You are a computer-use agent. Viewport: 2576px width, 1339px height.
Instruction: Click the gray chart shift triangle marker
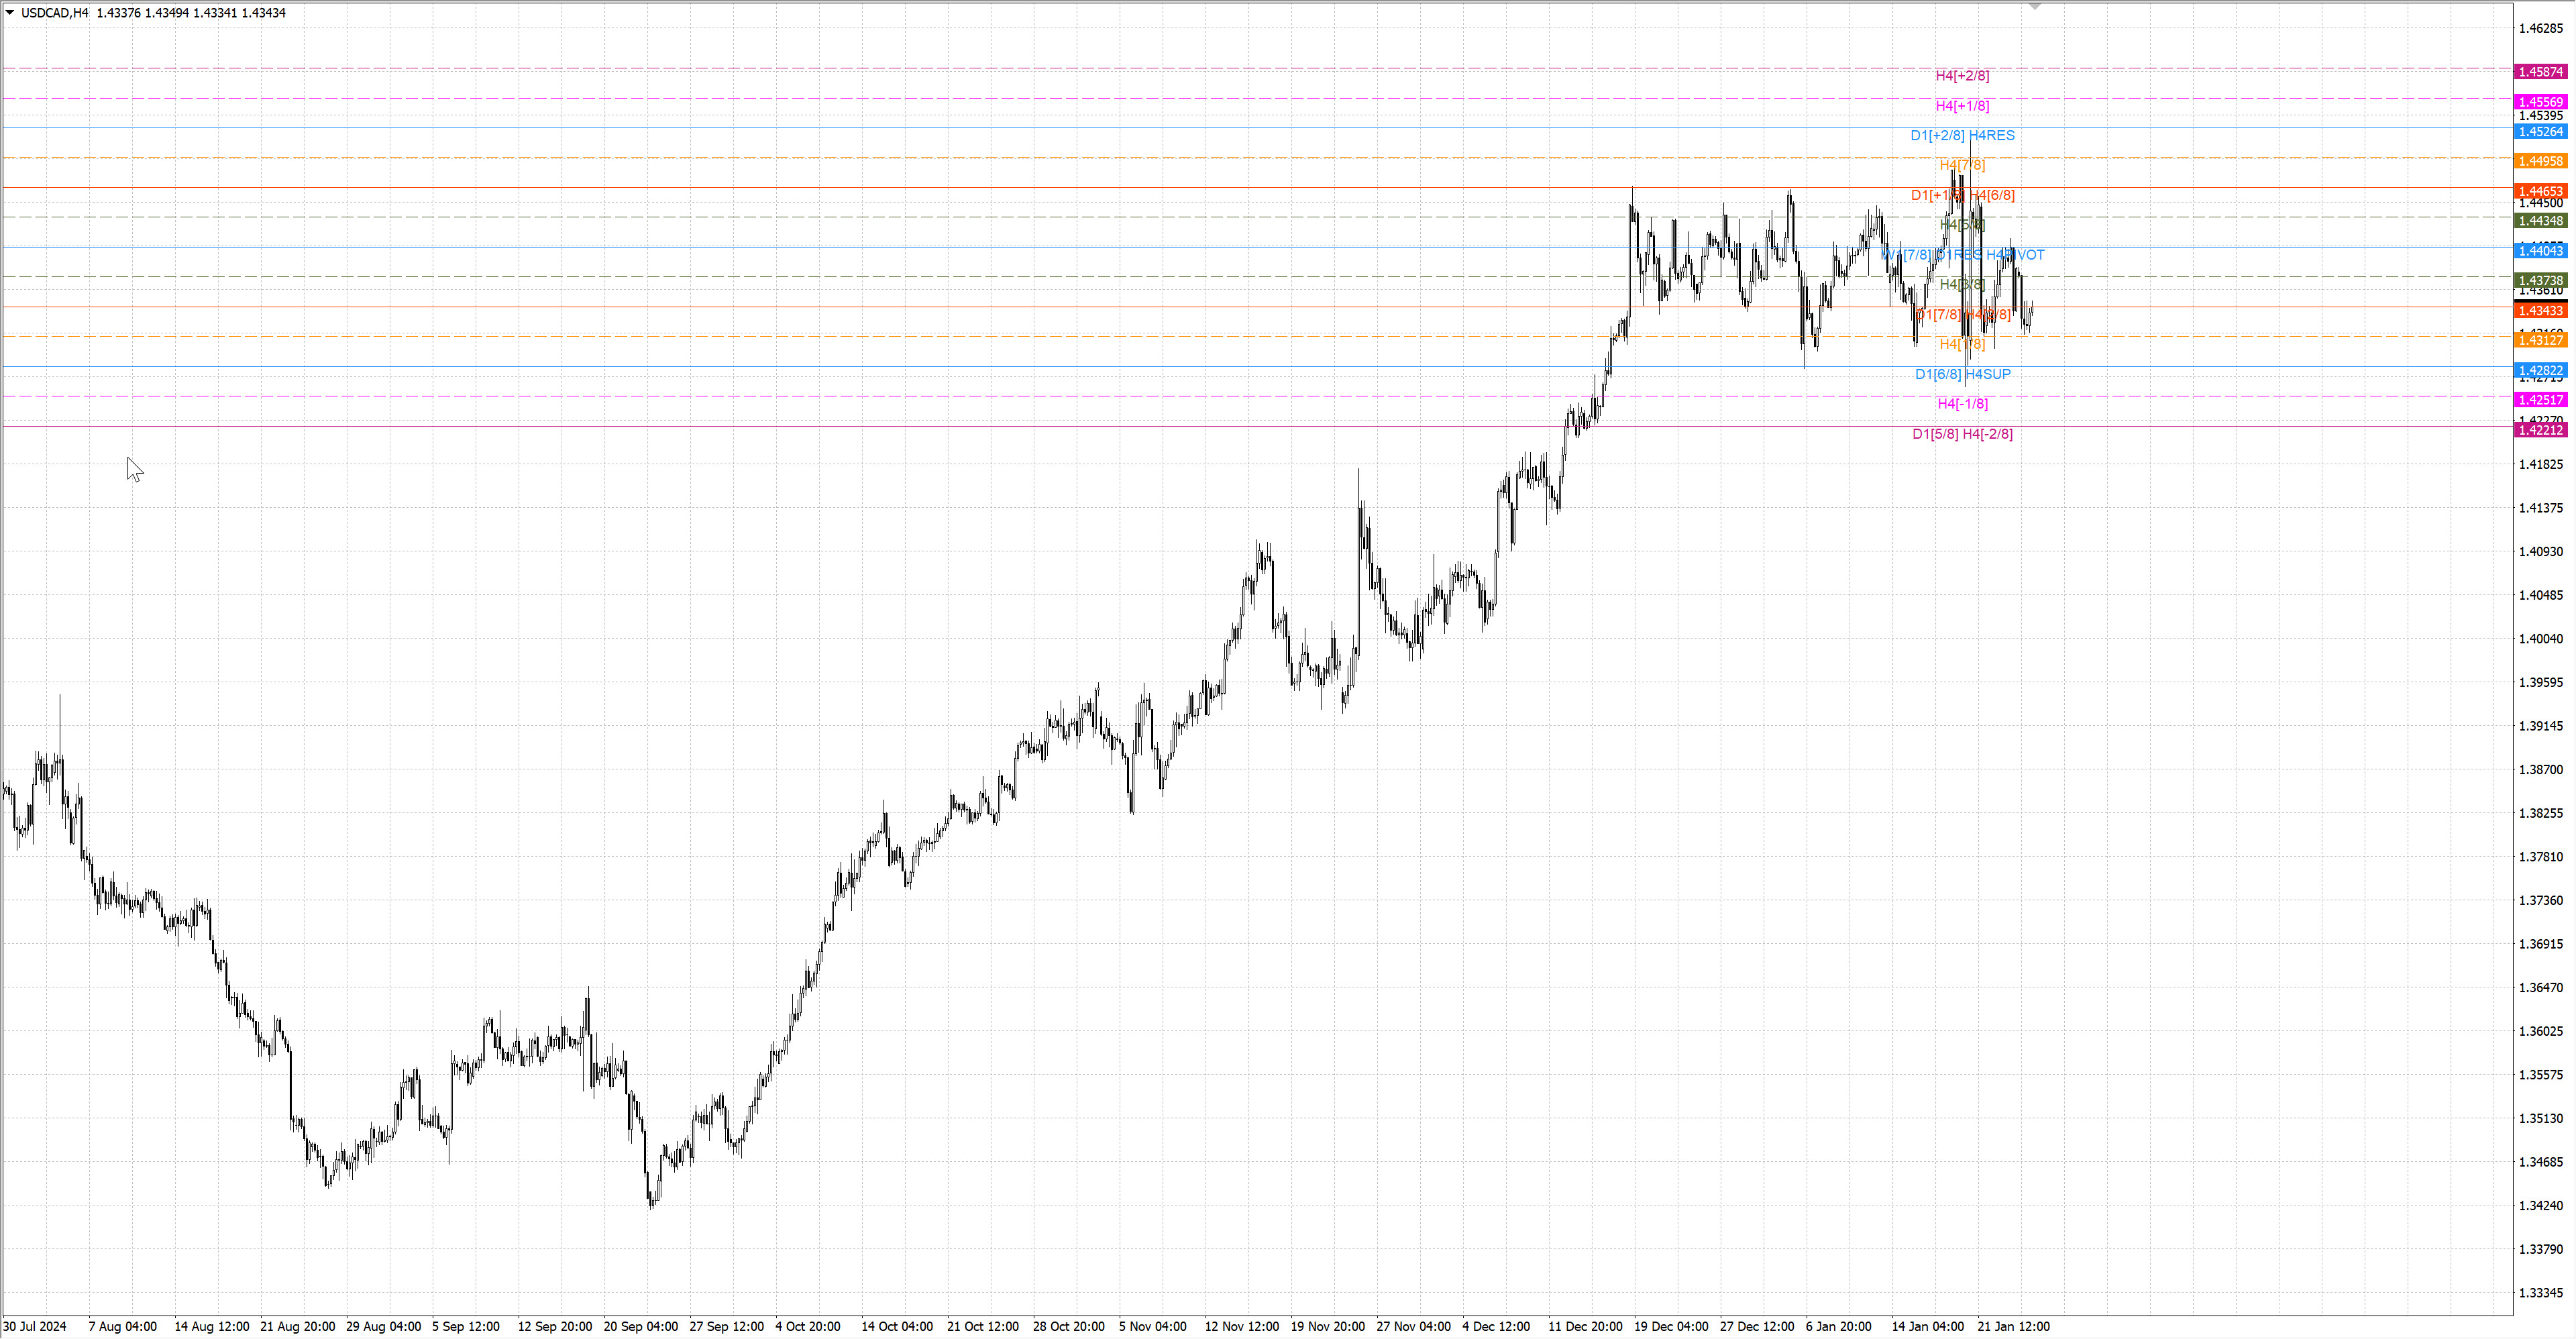click(2034, 6)
